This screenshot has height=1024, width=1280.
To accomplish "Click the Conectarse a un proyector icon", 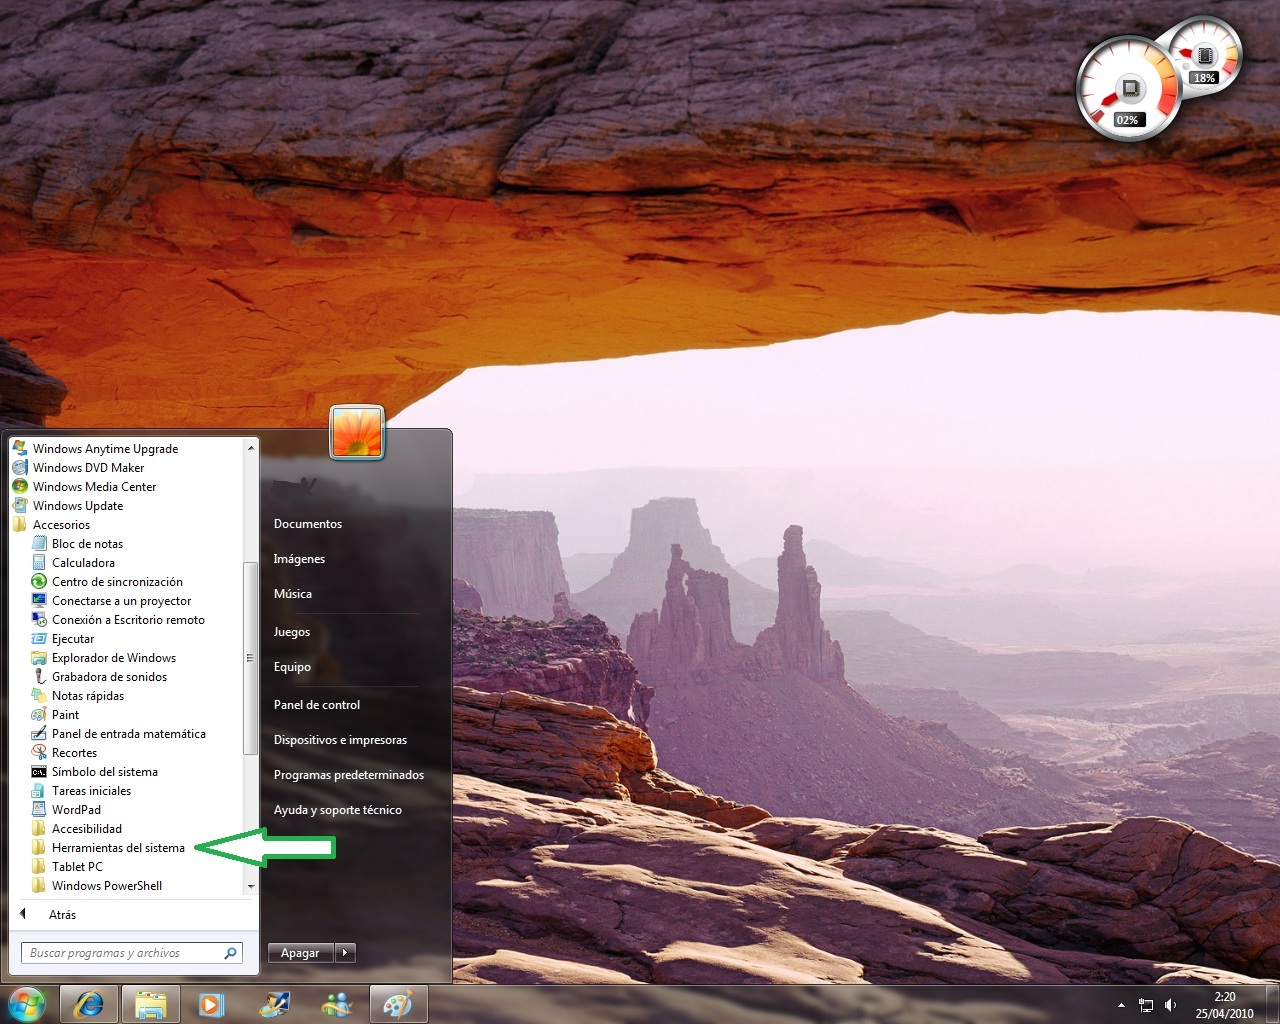I will [x=39, y=601].
